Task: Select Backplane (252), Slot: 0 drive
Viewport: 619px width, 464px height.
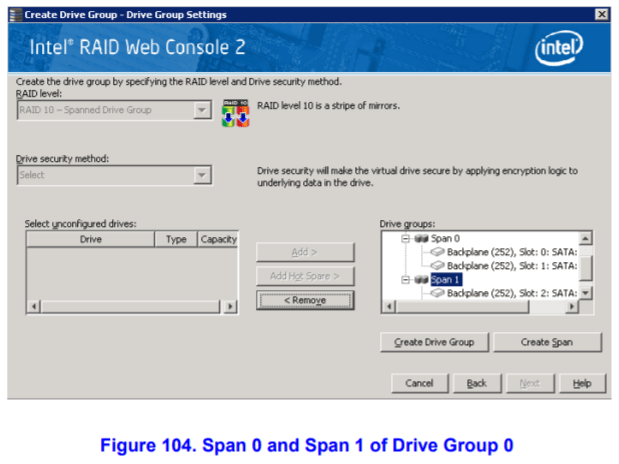Action: pos(512,252)
